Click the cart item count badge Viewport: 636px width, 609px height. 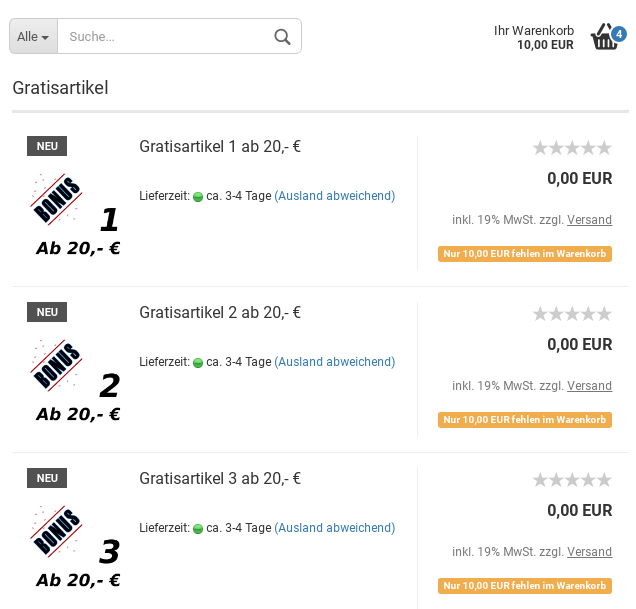coord(619,34)
